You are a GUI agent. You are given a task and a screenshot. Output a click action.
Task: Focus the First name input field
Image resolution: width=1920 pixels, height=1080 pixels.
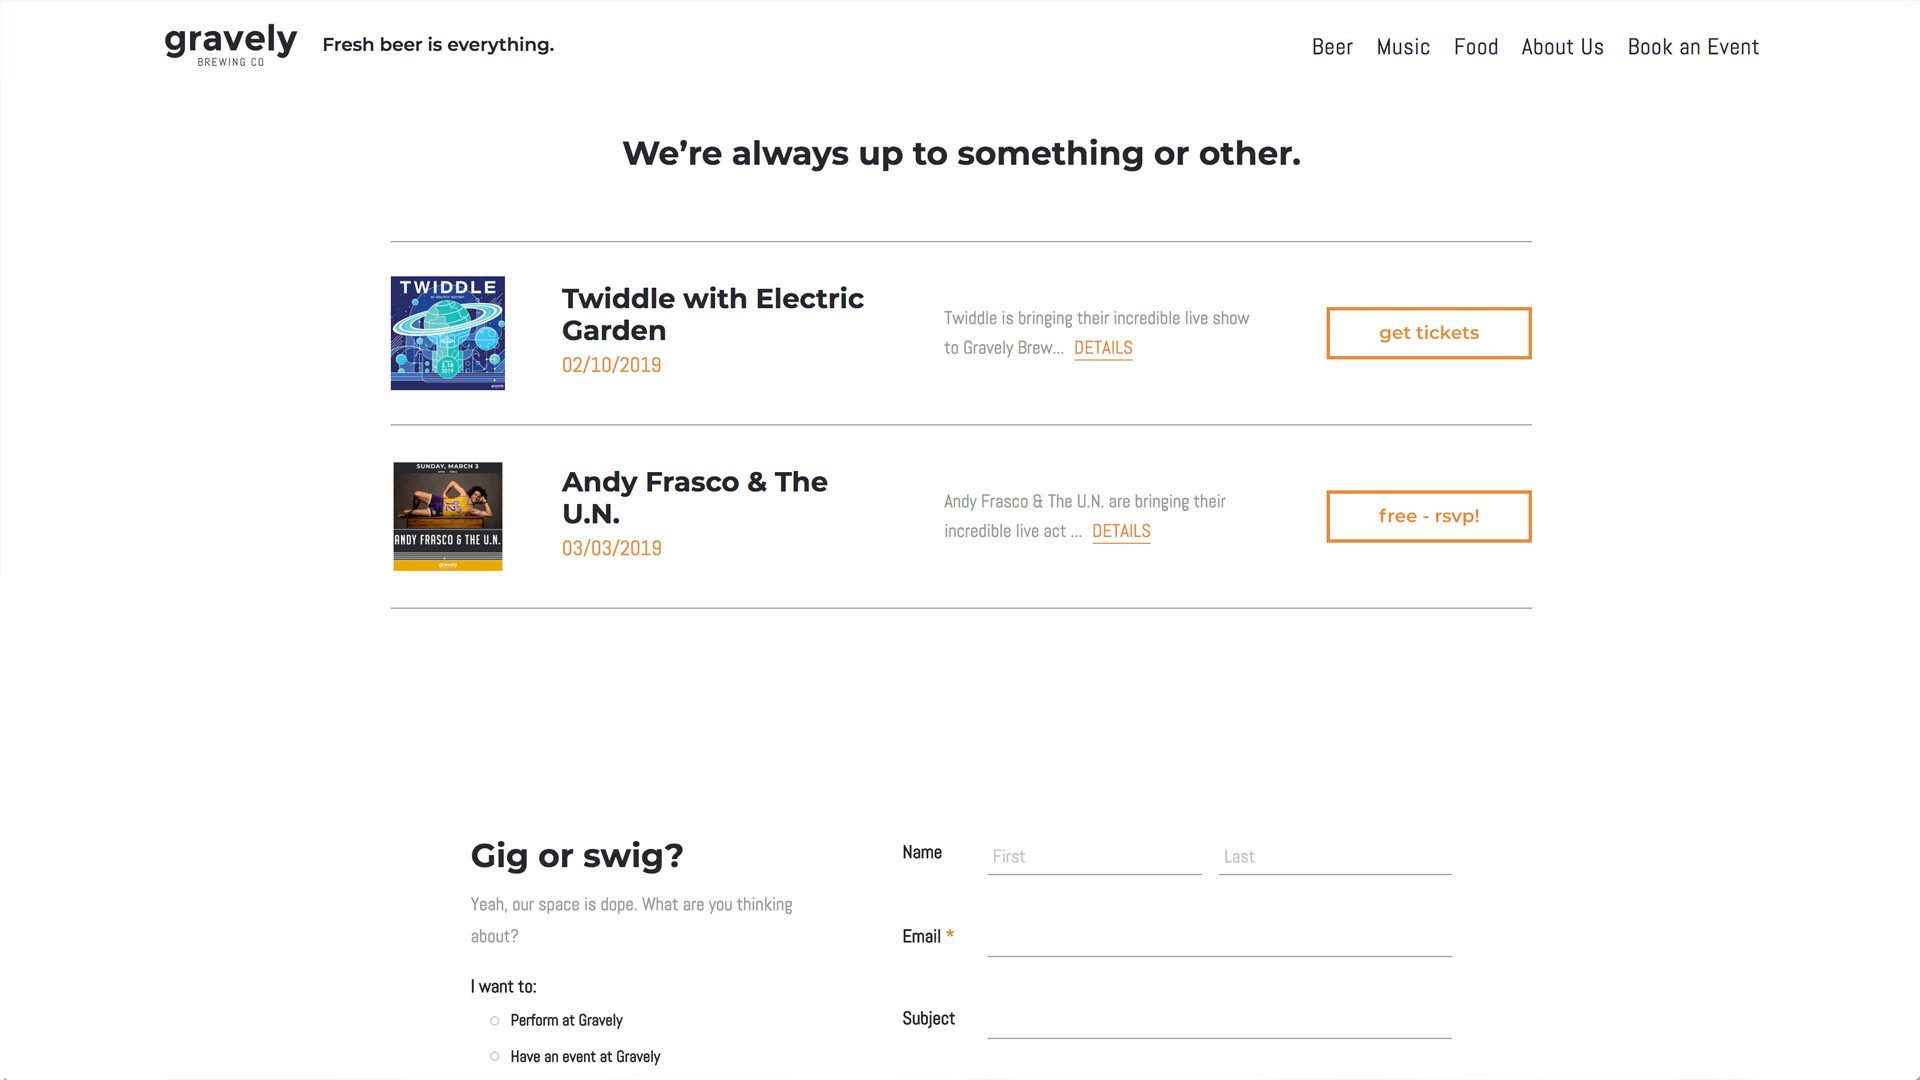[x=1094, y=857]
